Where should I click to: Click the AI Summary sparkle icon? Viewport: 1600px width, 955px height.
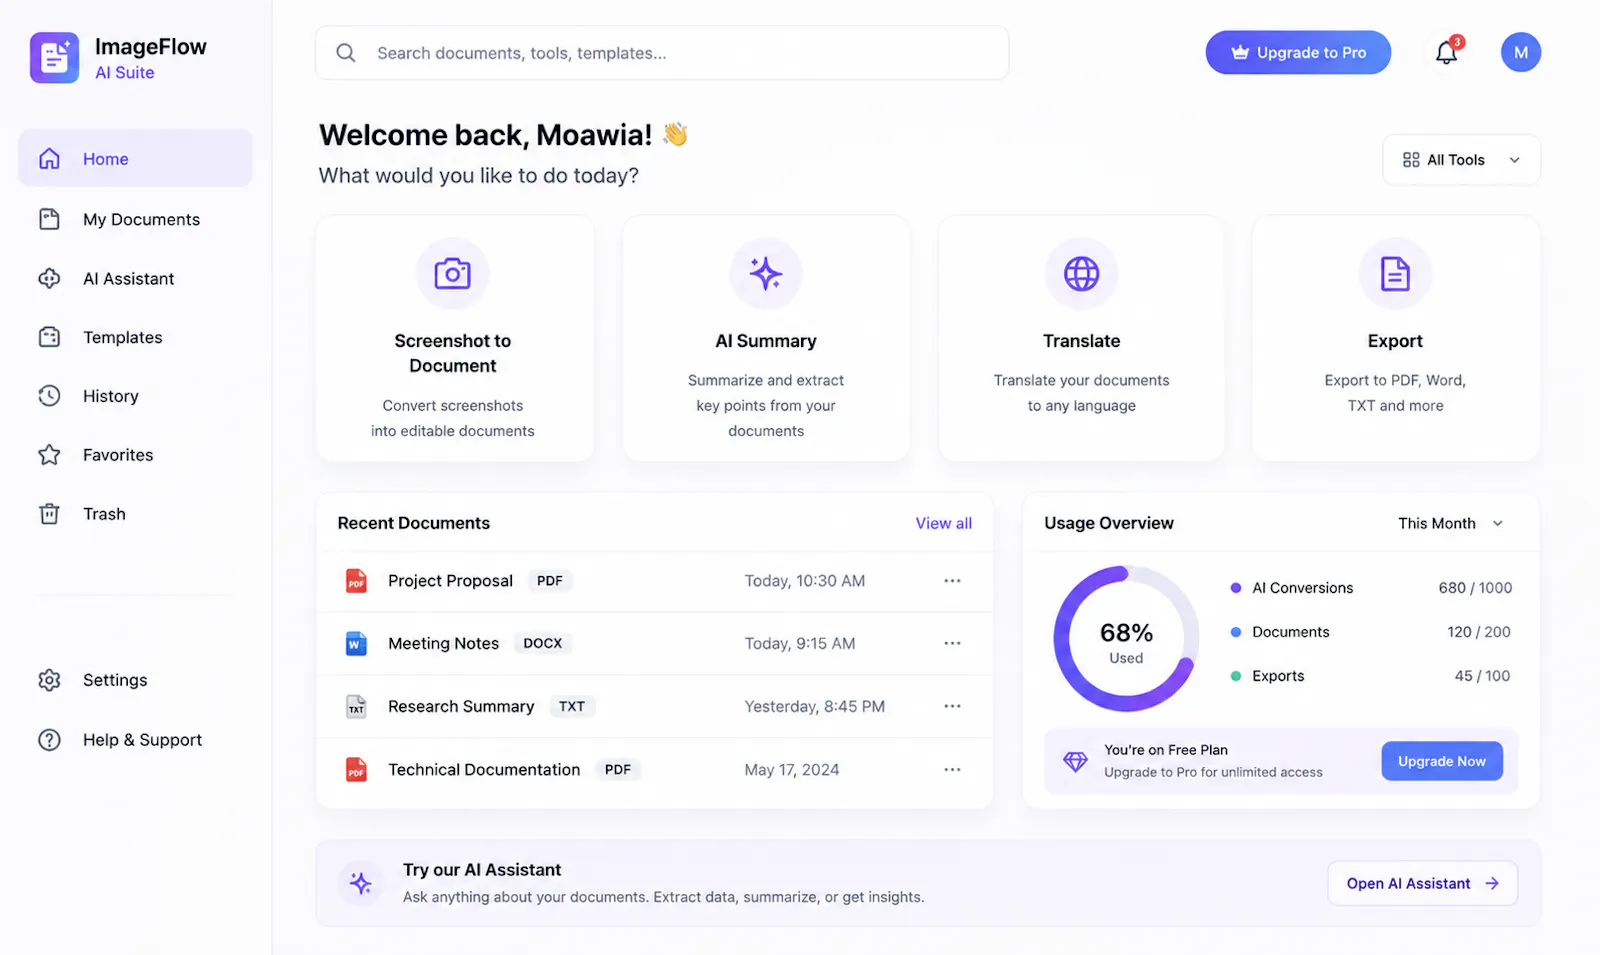[766, 273]
